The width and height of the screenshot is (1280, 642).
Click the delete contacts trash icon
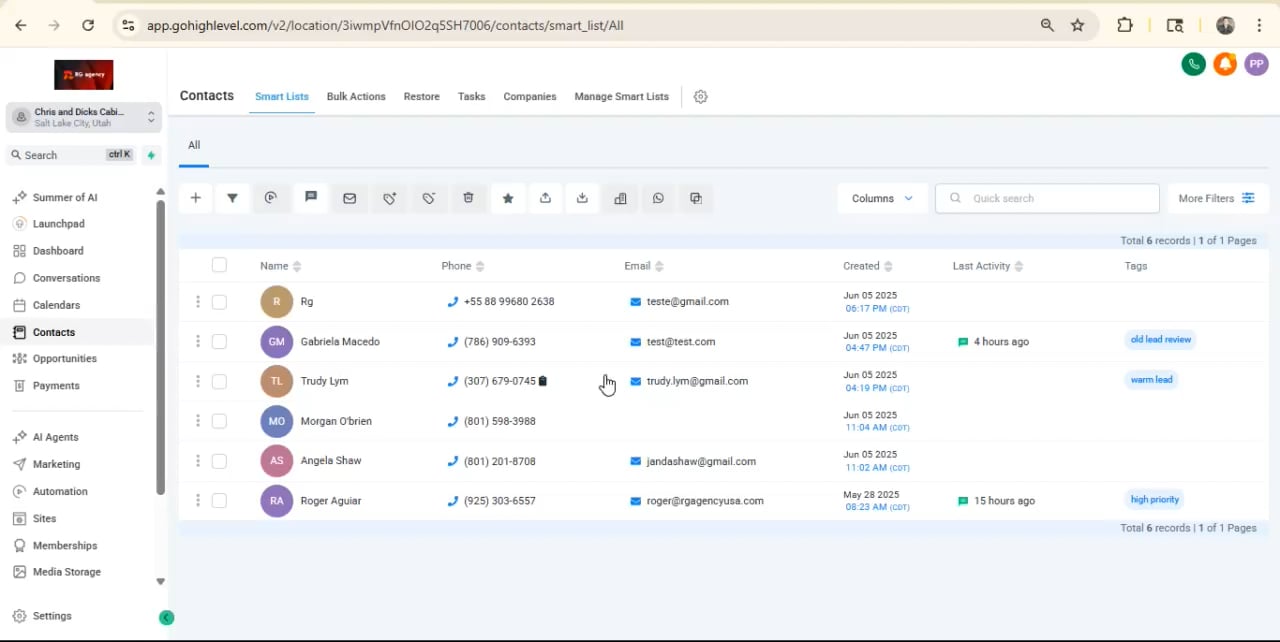pyautogui.click(x=468, y=198)
